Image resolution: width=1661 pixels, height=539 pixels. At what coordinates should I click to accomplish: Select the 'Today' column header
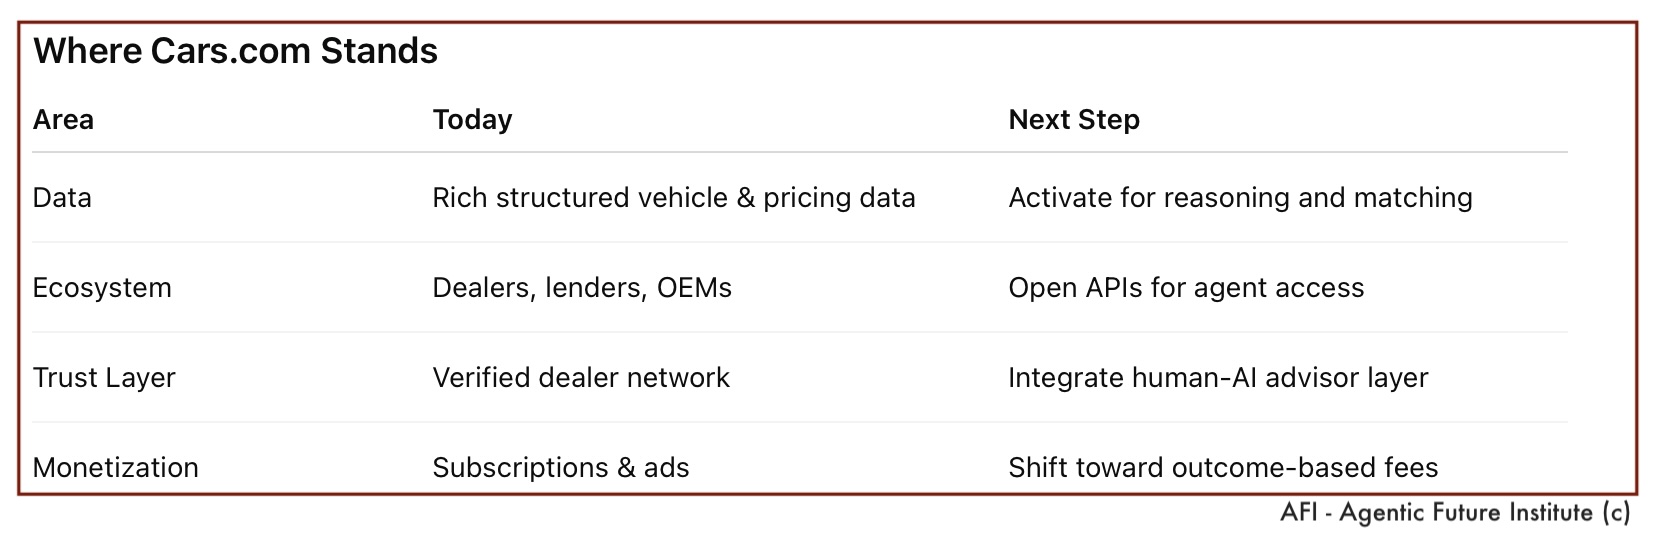coord(472,120)
